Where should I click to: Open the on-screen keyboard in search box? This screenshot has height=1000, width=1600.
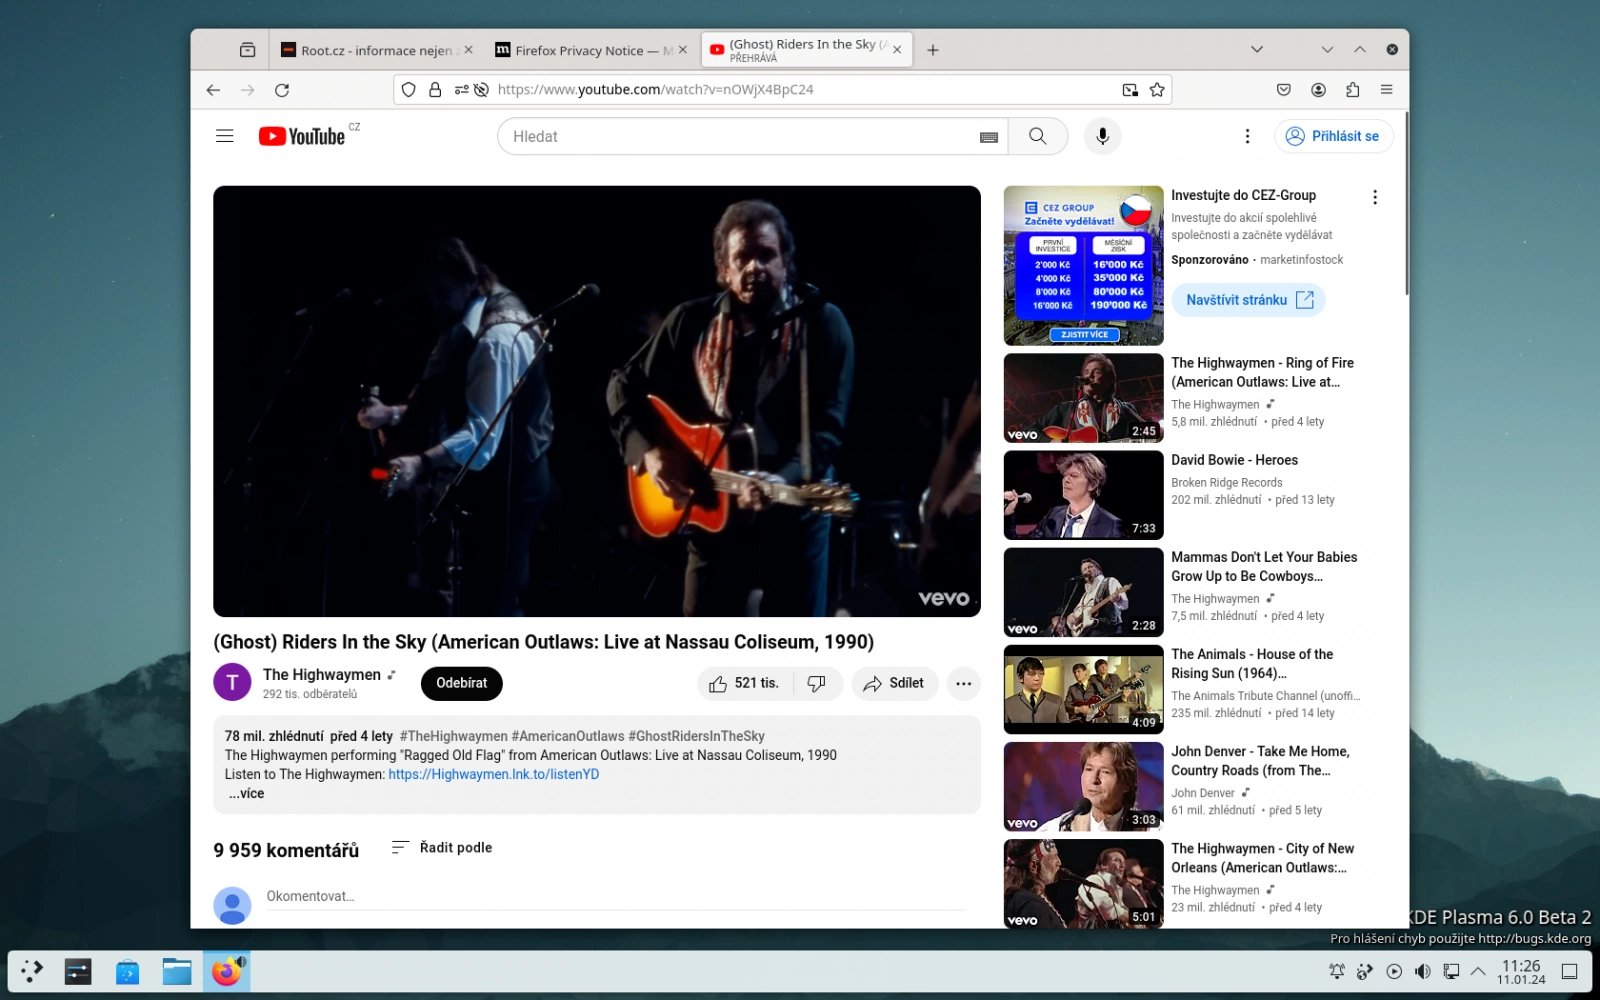989,137
